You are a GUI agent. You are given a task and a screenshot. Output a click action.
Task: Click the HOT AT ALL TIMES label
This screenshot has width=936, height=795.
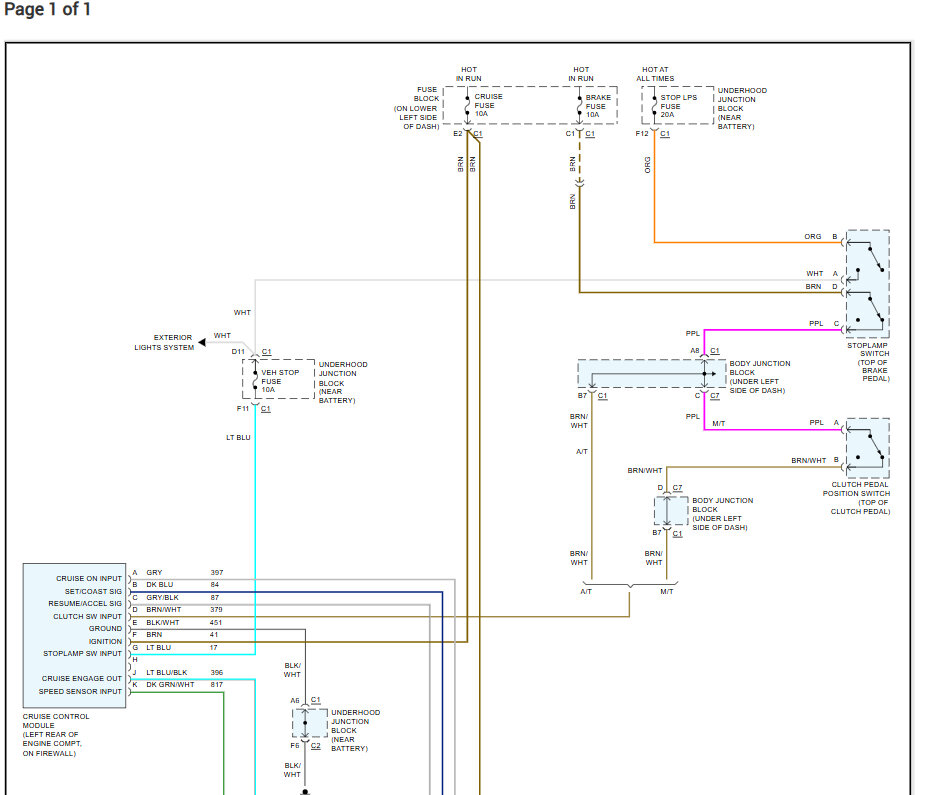655,74
